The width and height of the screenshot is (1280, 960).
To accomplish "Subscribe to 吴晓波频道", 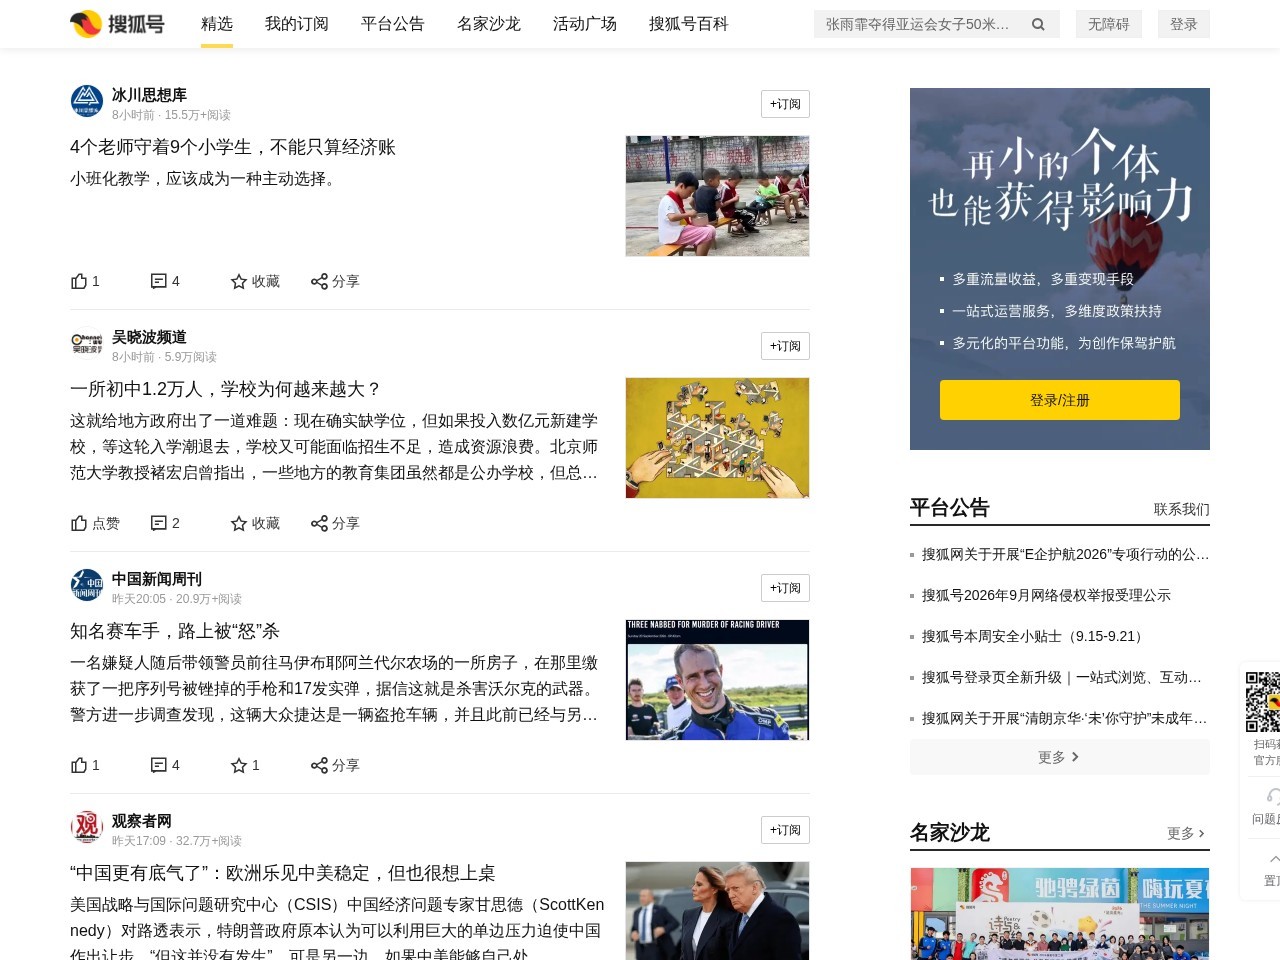I will pos(785,346).
